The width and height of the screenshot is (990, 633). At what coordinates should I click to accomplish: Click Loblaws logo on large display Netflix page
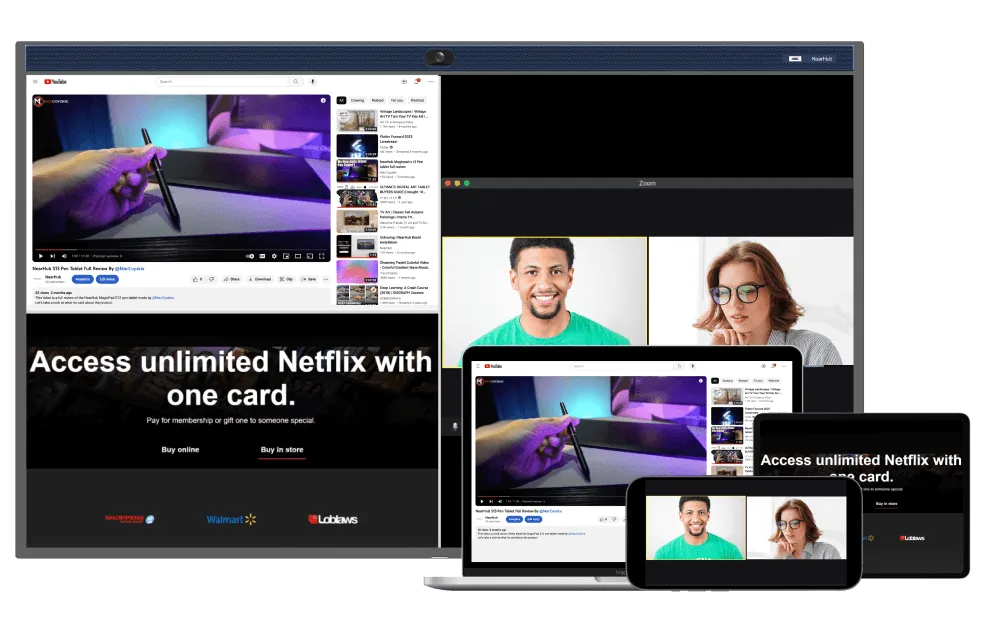click(x=333, y=519)
